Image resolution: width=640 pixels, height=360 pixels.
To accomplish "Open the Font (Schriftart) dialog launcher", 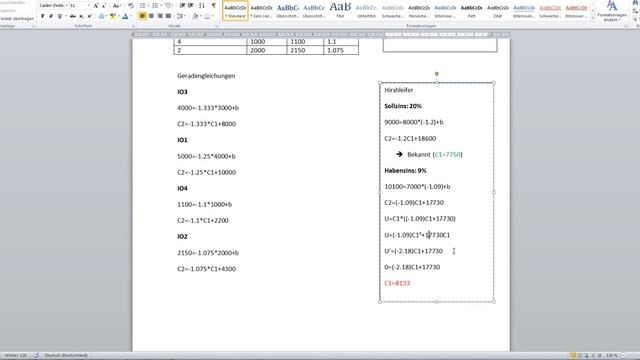I will [133, 26].
